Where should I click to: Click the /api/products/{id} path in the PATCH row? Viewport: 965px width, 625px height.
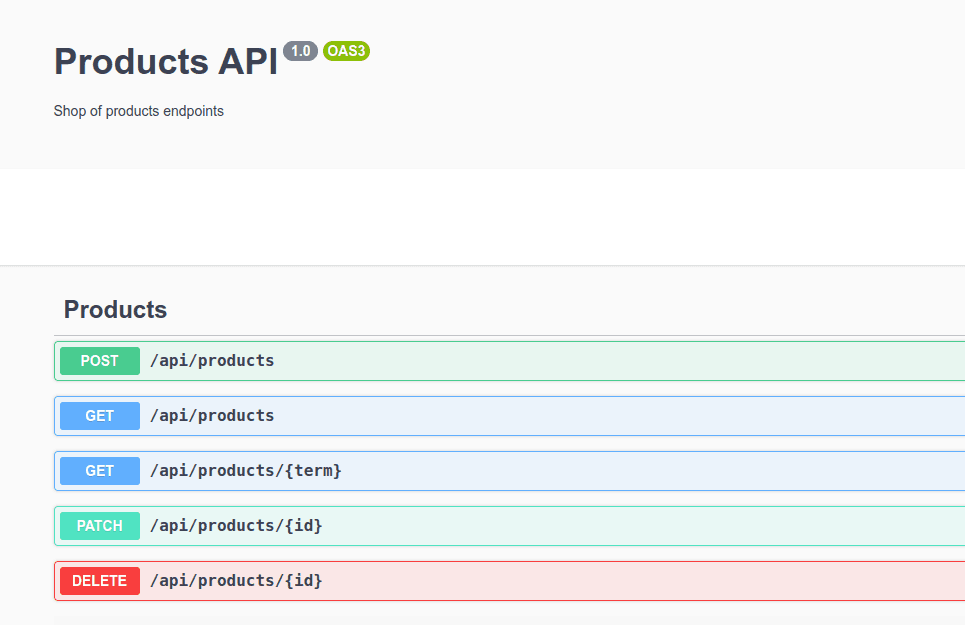click(x=236, y=526)
